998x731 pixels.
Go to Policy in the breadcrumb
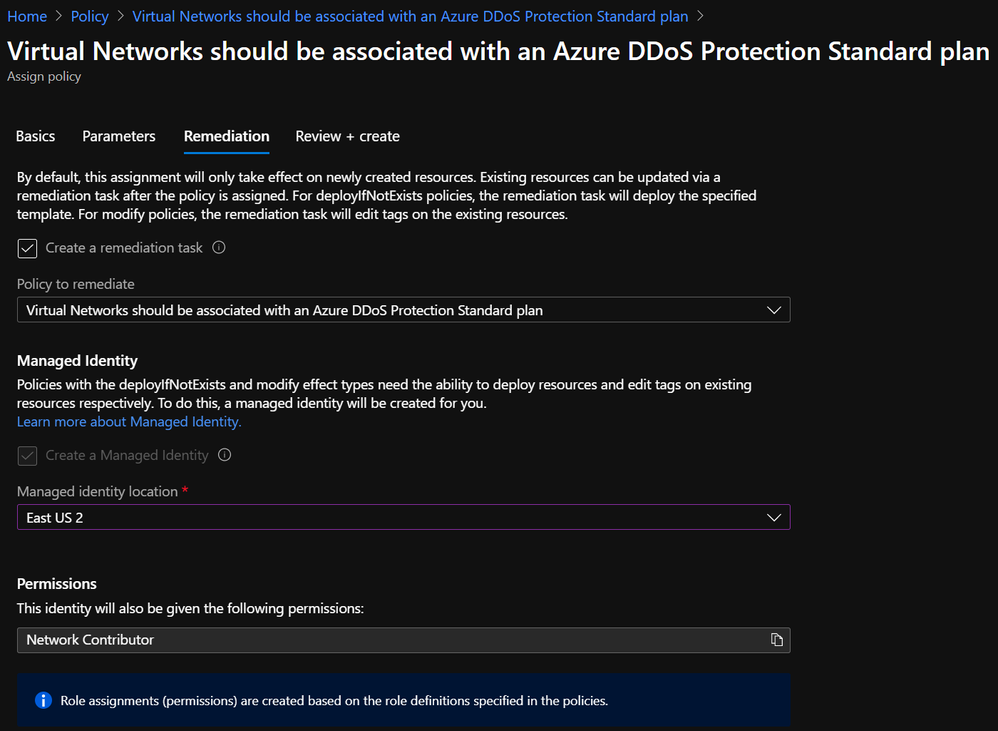(90, 17)
